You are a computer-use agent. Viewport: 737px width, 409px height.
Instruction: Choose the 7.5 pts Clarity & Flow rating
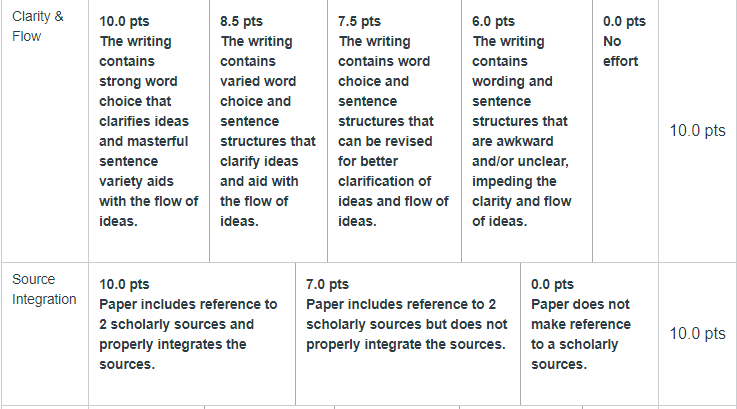click(394, 131)
